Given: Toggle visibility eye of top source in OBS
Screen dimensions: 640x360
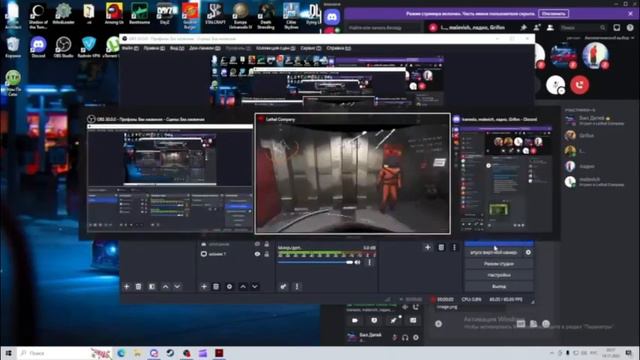Looking at the screenshot, I should 257,244.
